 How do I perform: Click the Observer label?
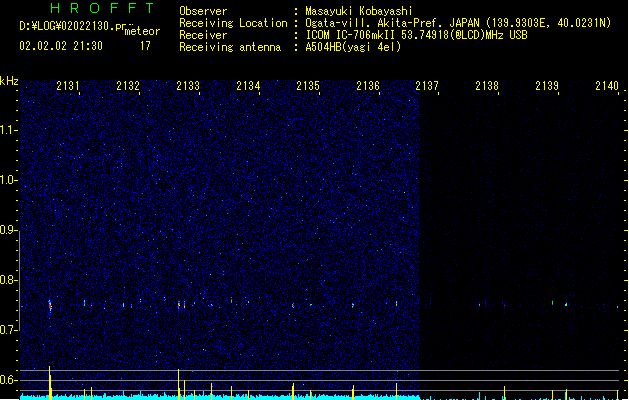coord(203,11)
